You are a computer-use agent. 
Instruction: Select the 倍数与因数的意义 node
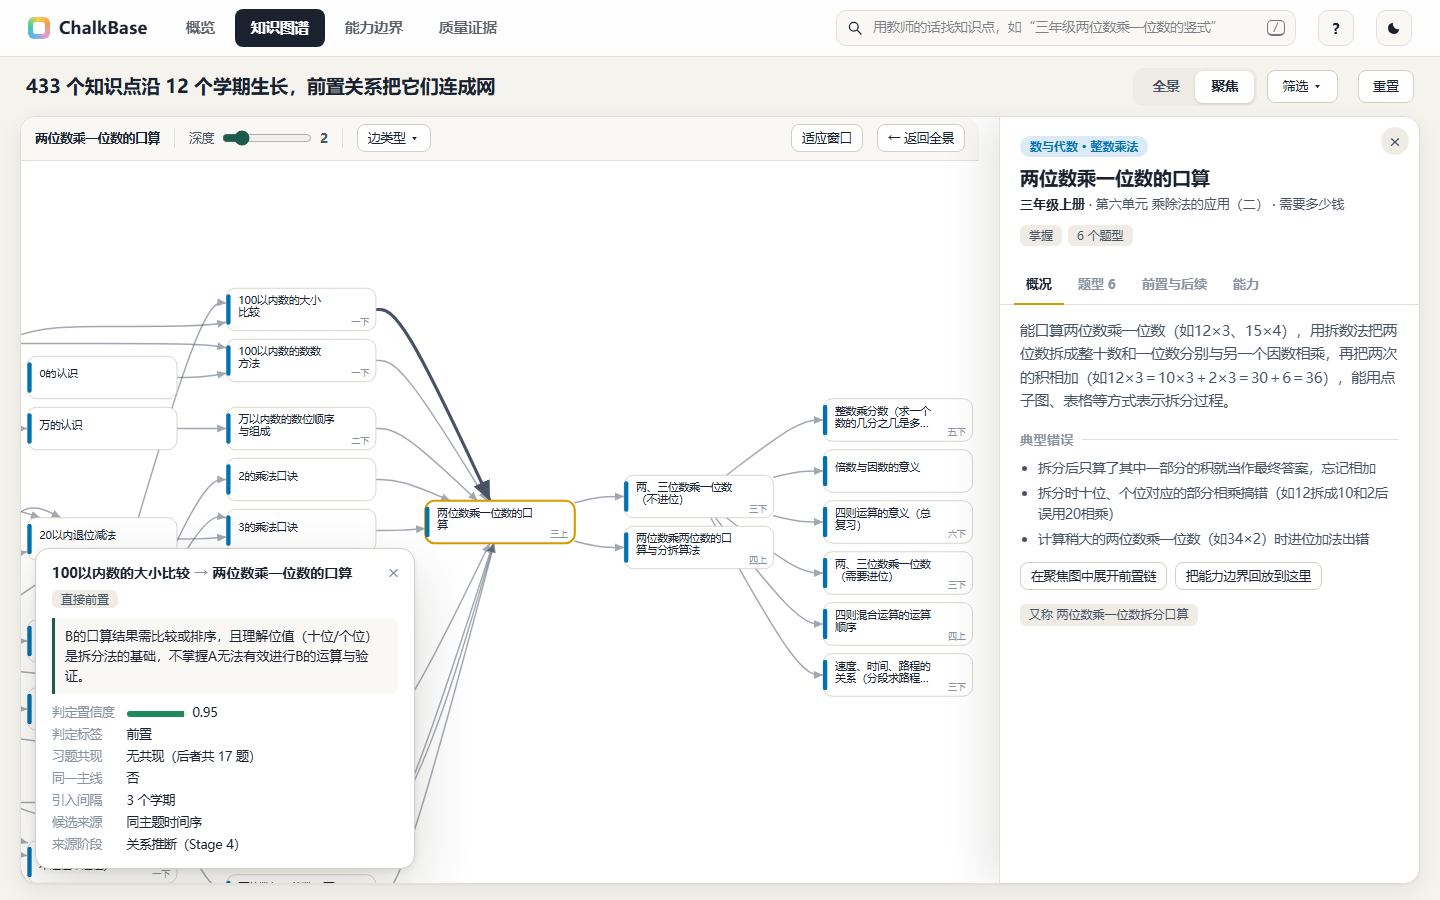pyautogui.click(x=898, y=470)
